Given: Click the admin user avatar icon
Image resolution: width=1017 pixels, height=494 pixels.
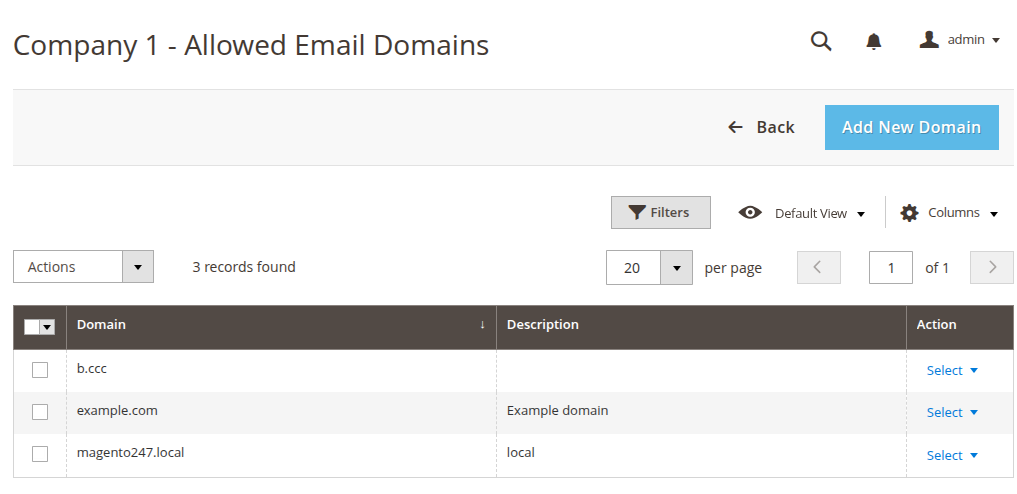Looking at the screenshot, I should 929,40.
